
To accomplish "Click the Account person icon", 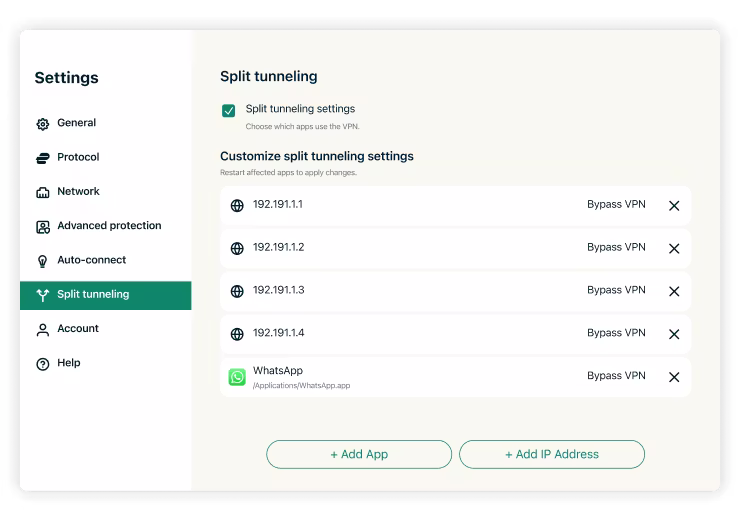I will (42, 330).
